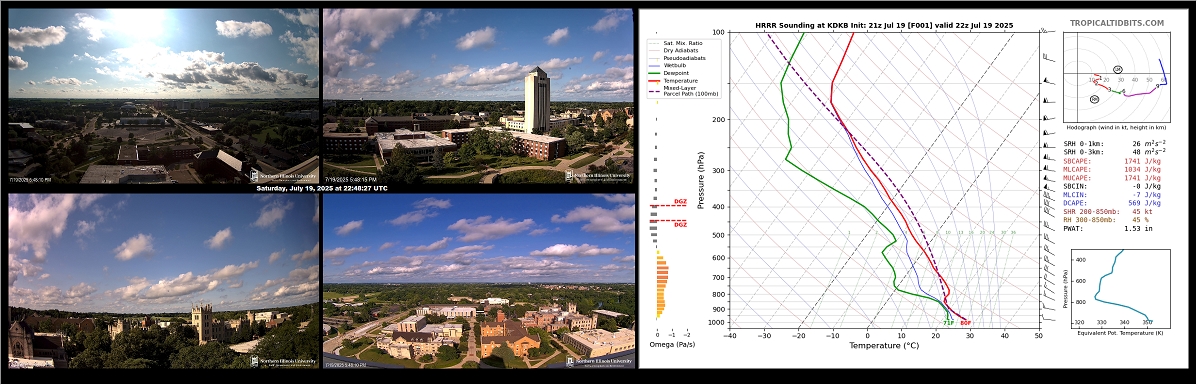Open the TROPICALTIDBITS.COM link
This screenshot has width=1197, height=385.
point(1117,24)
